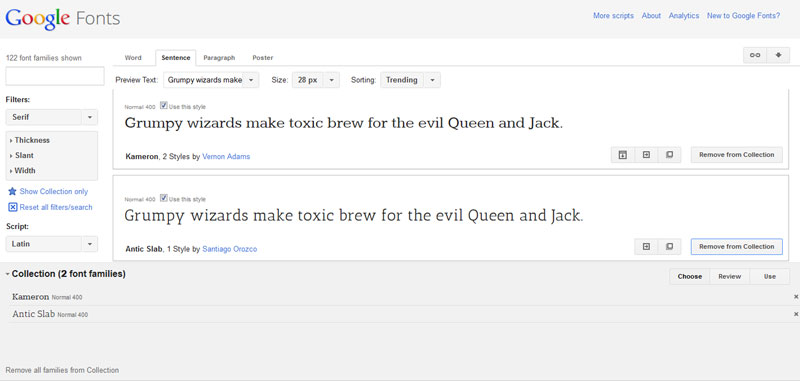Click the chain-link icon button at top right
The width and height of the screenshot is (800, 381).
(x=755, y=56)
